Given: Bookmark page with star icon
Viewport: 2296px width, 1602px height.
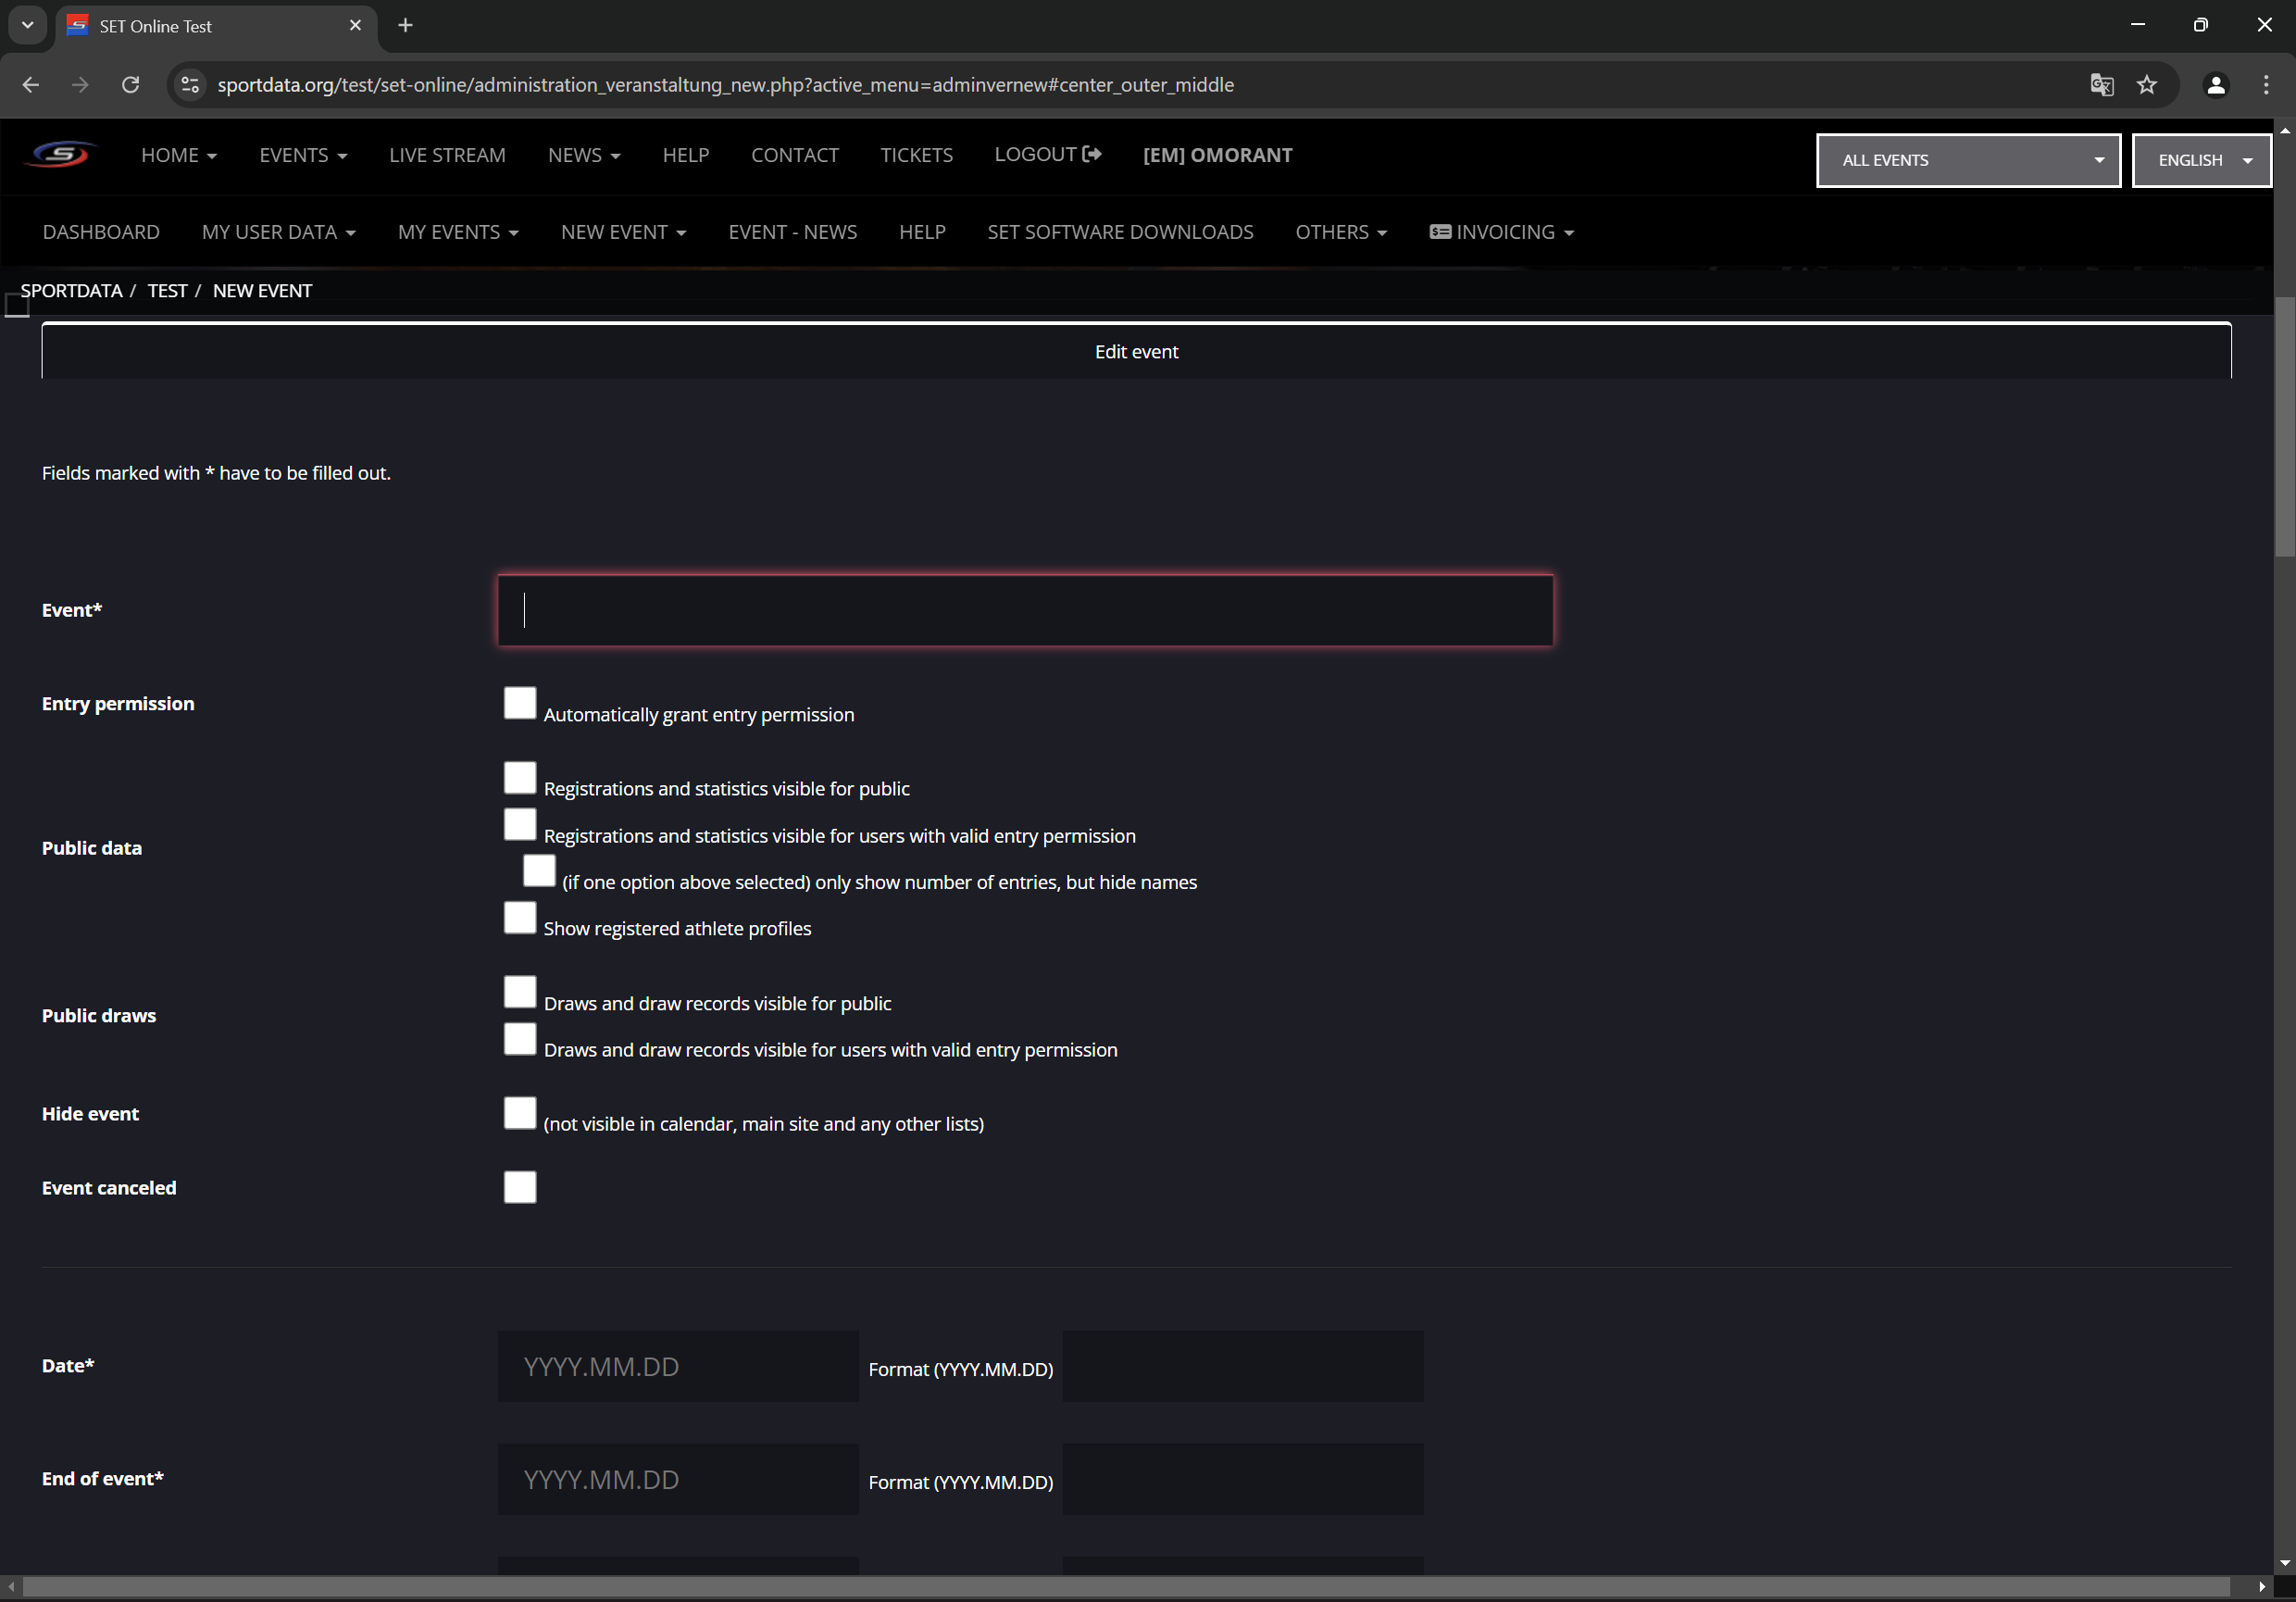Looking at the screenshot, I should click(x=2147, y=85).
